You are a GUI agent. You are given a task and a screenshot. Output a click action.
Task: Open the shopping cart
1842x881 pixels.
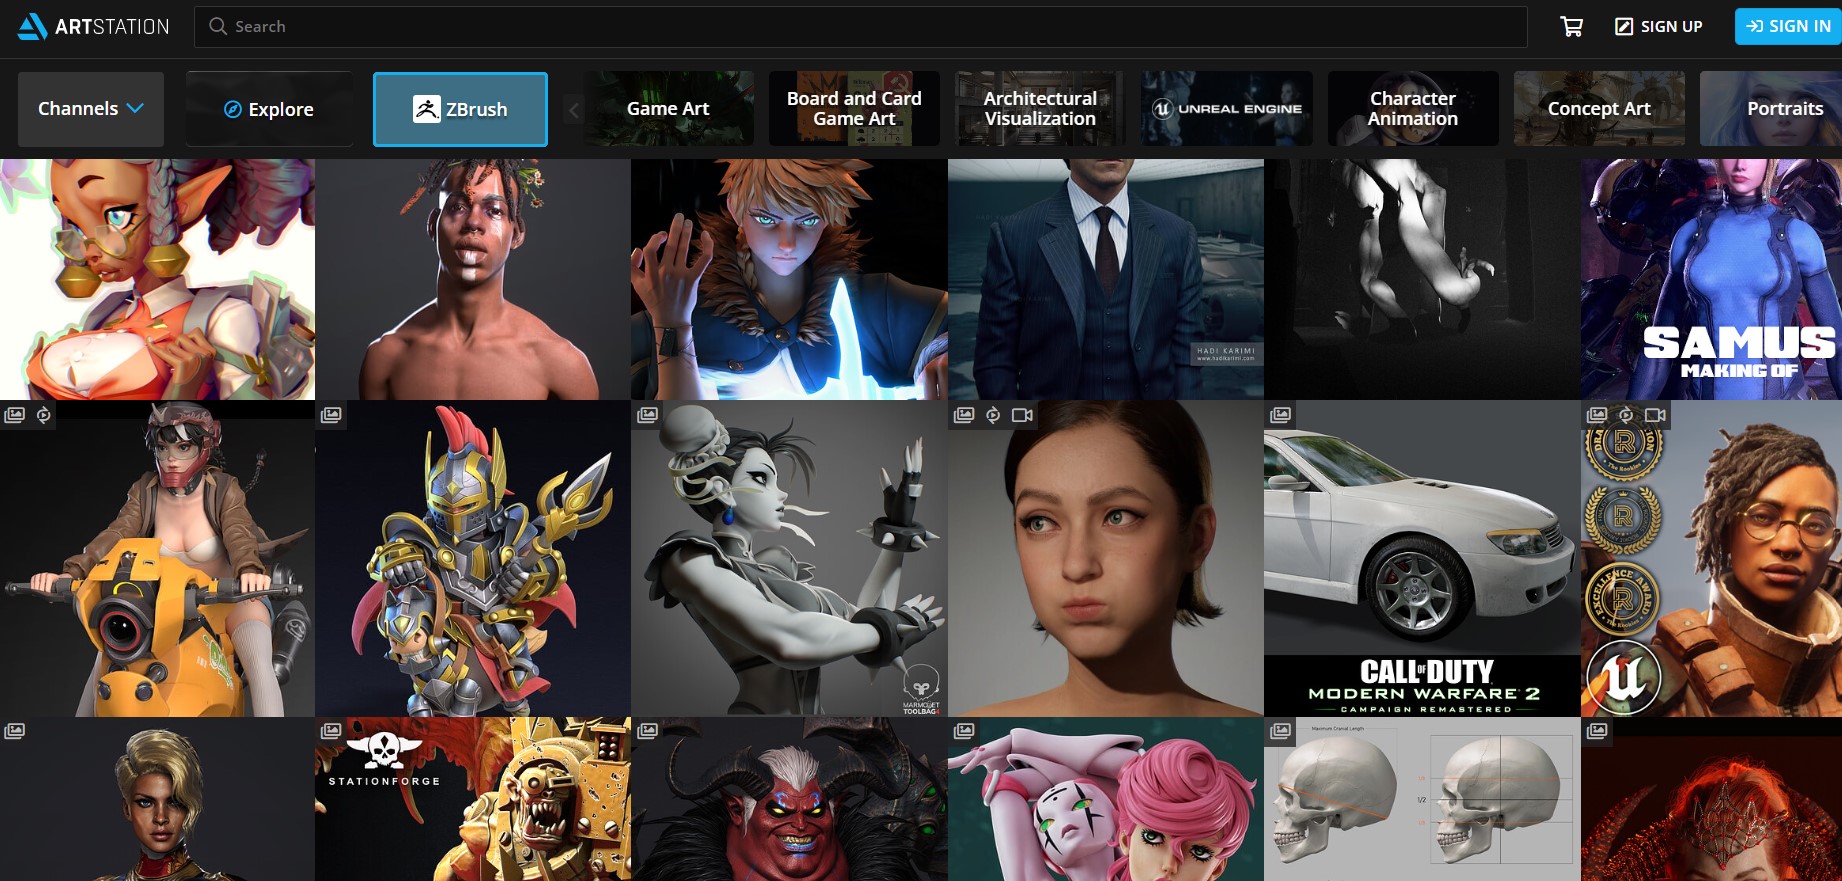[x=1571, y=27]
